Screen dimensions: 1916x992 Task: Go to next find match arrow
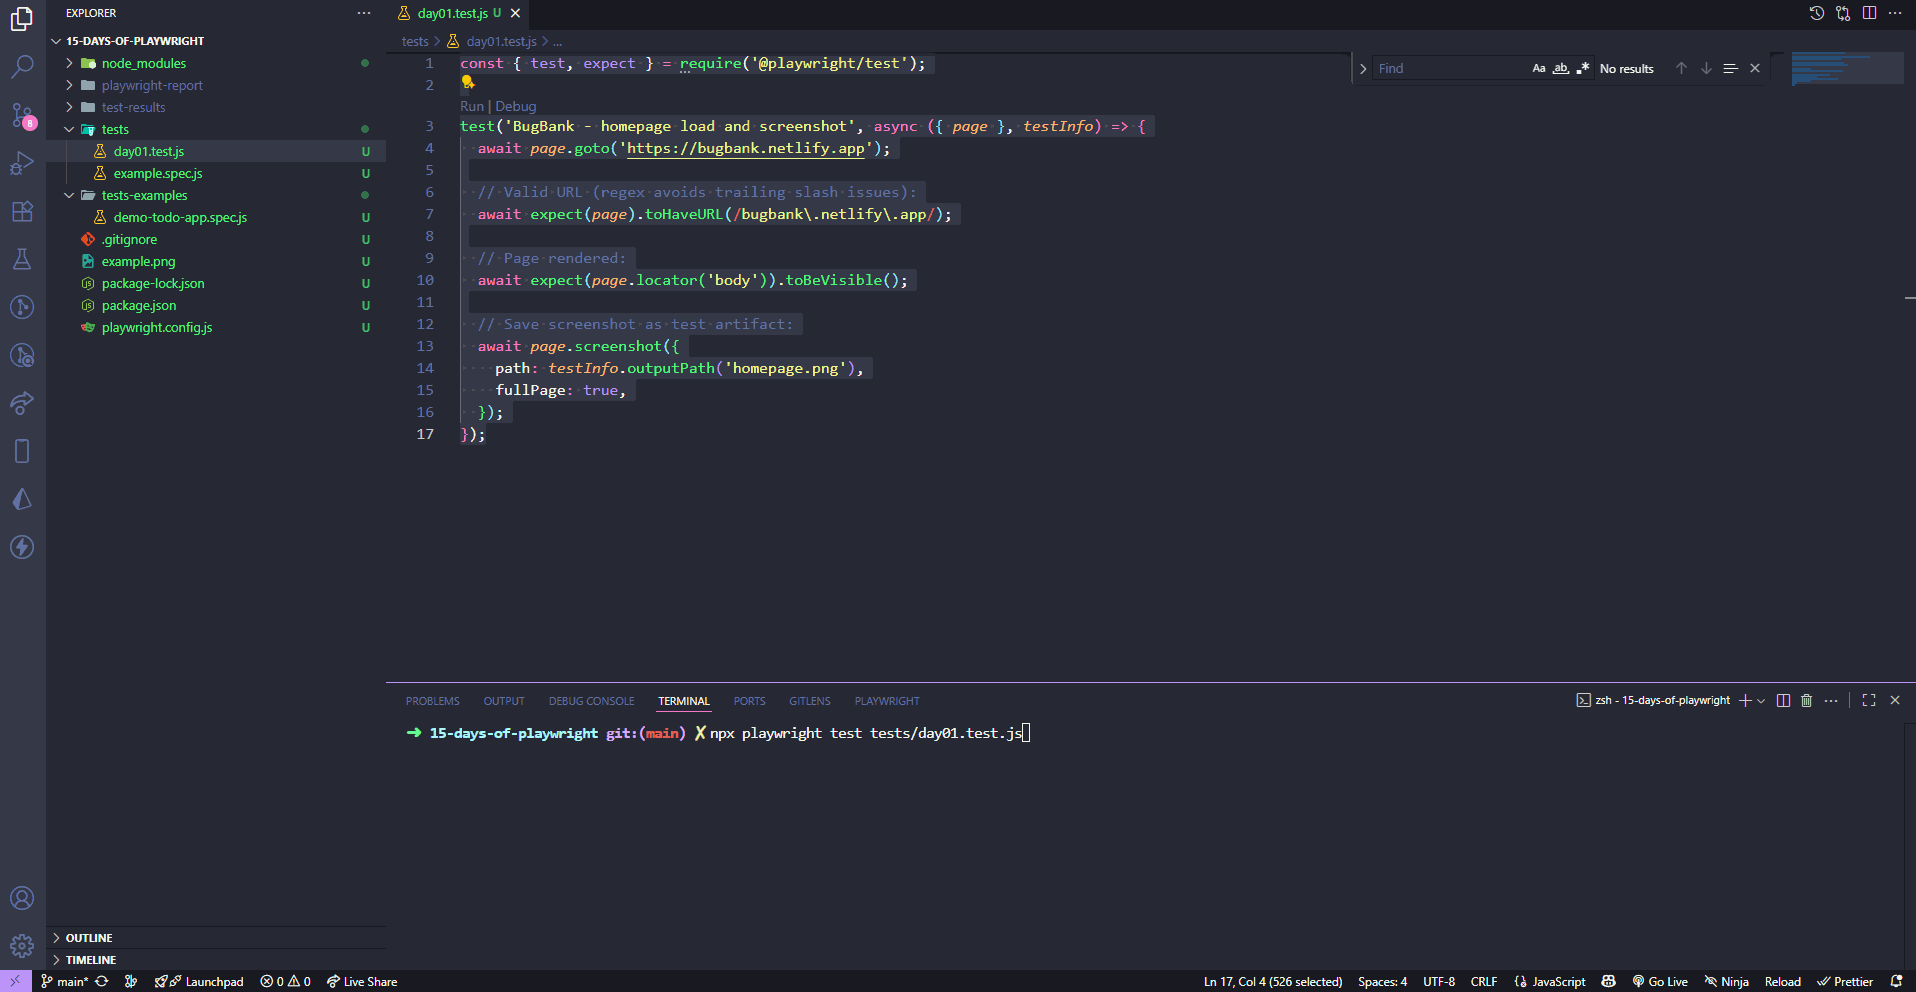tap(1706, 68)
